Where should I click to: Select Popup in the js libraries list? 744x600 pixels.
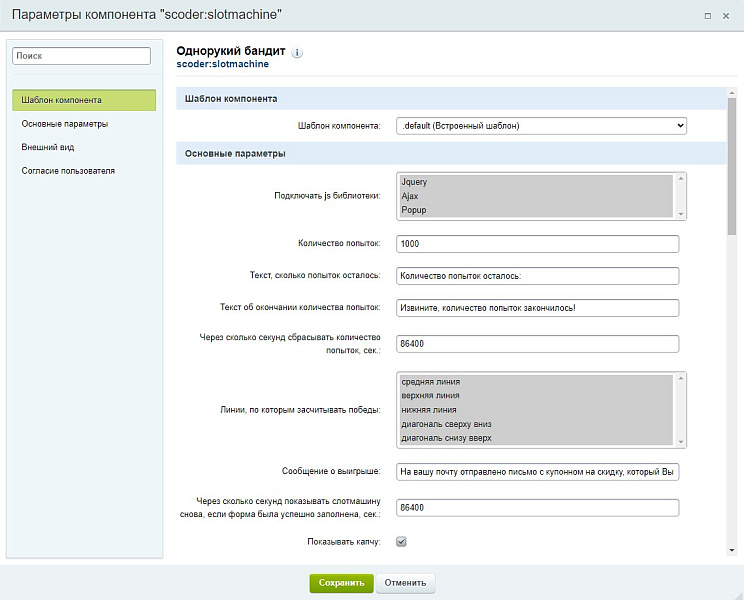[414, 211]
